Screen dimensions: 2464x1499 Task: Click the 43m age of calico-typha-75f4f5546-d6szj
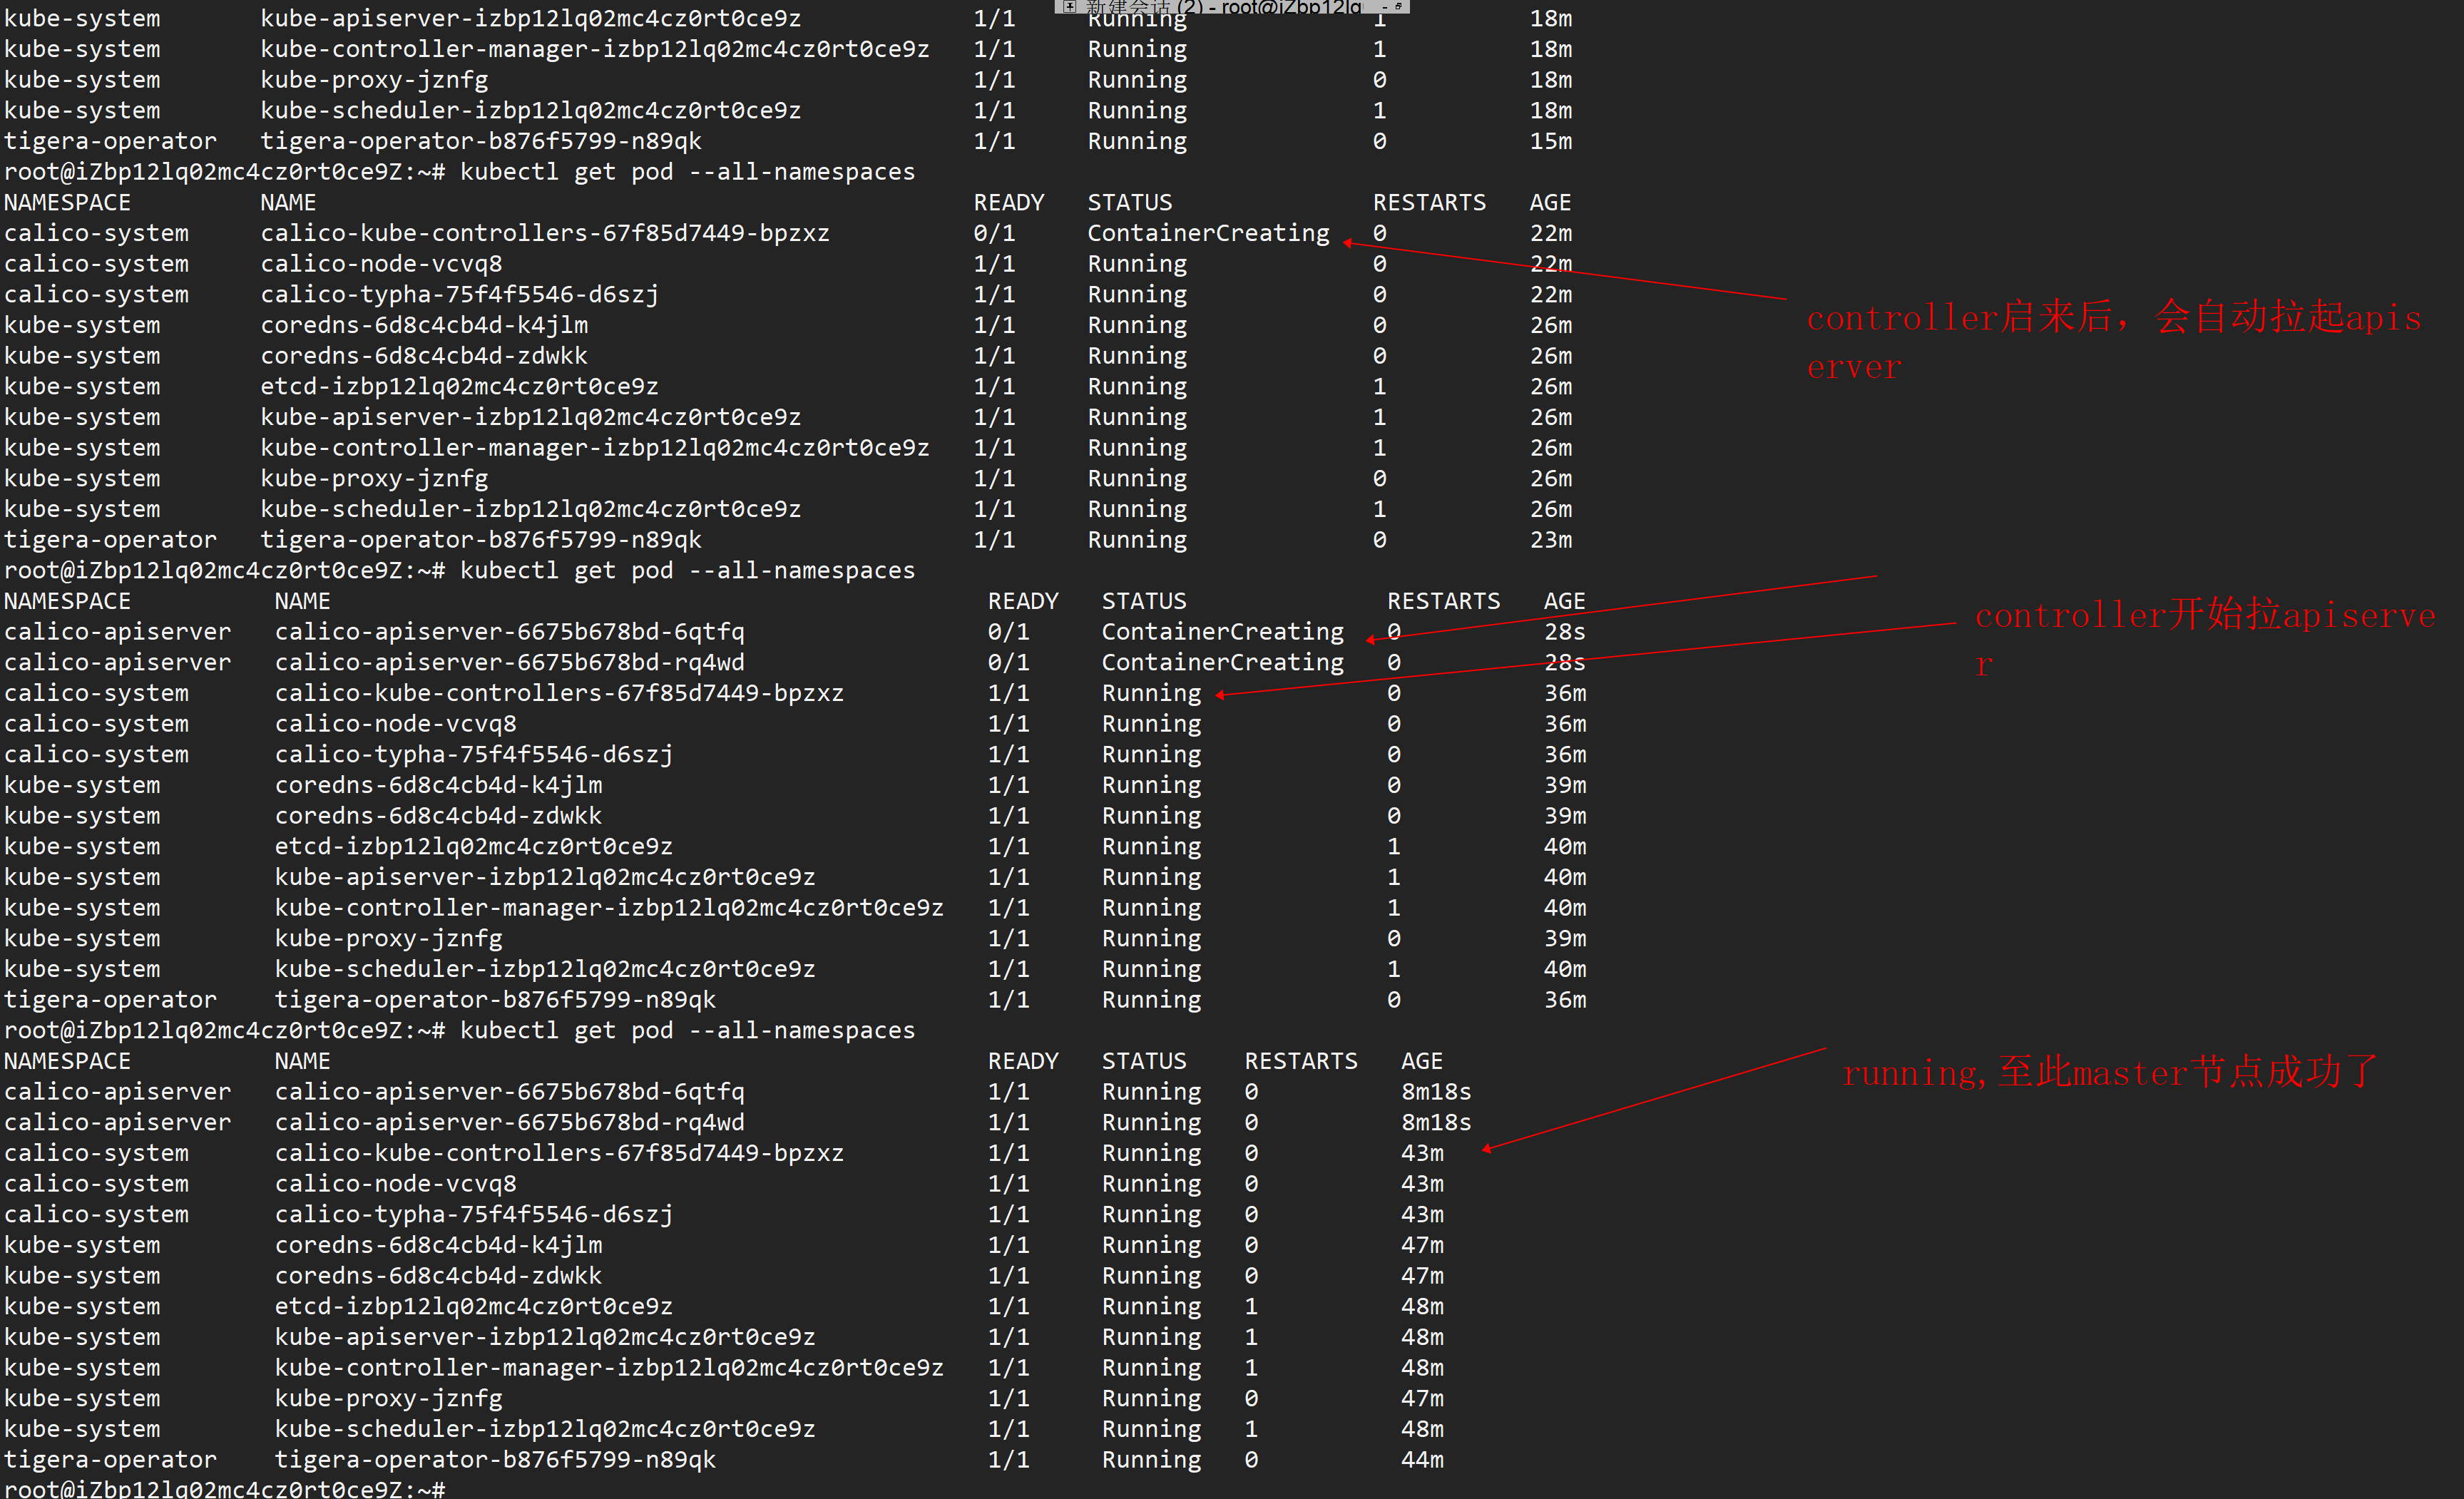[x=1421, y=1214]
